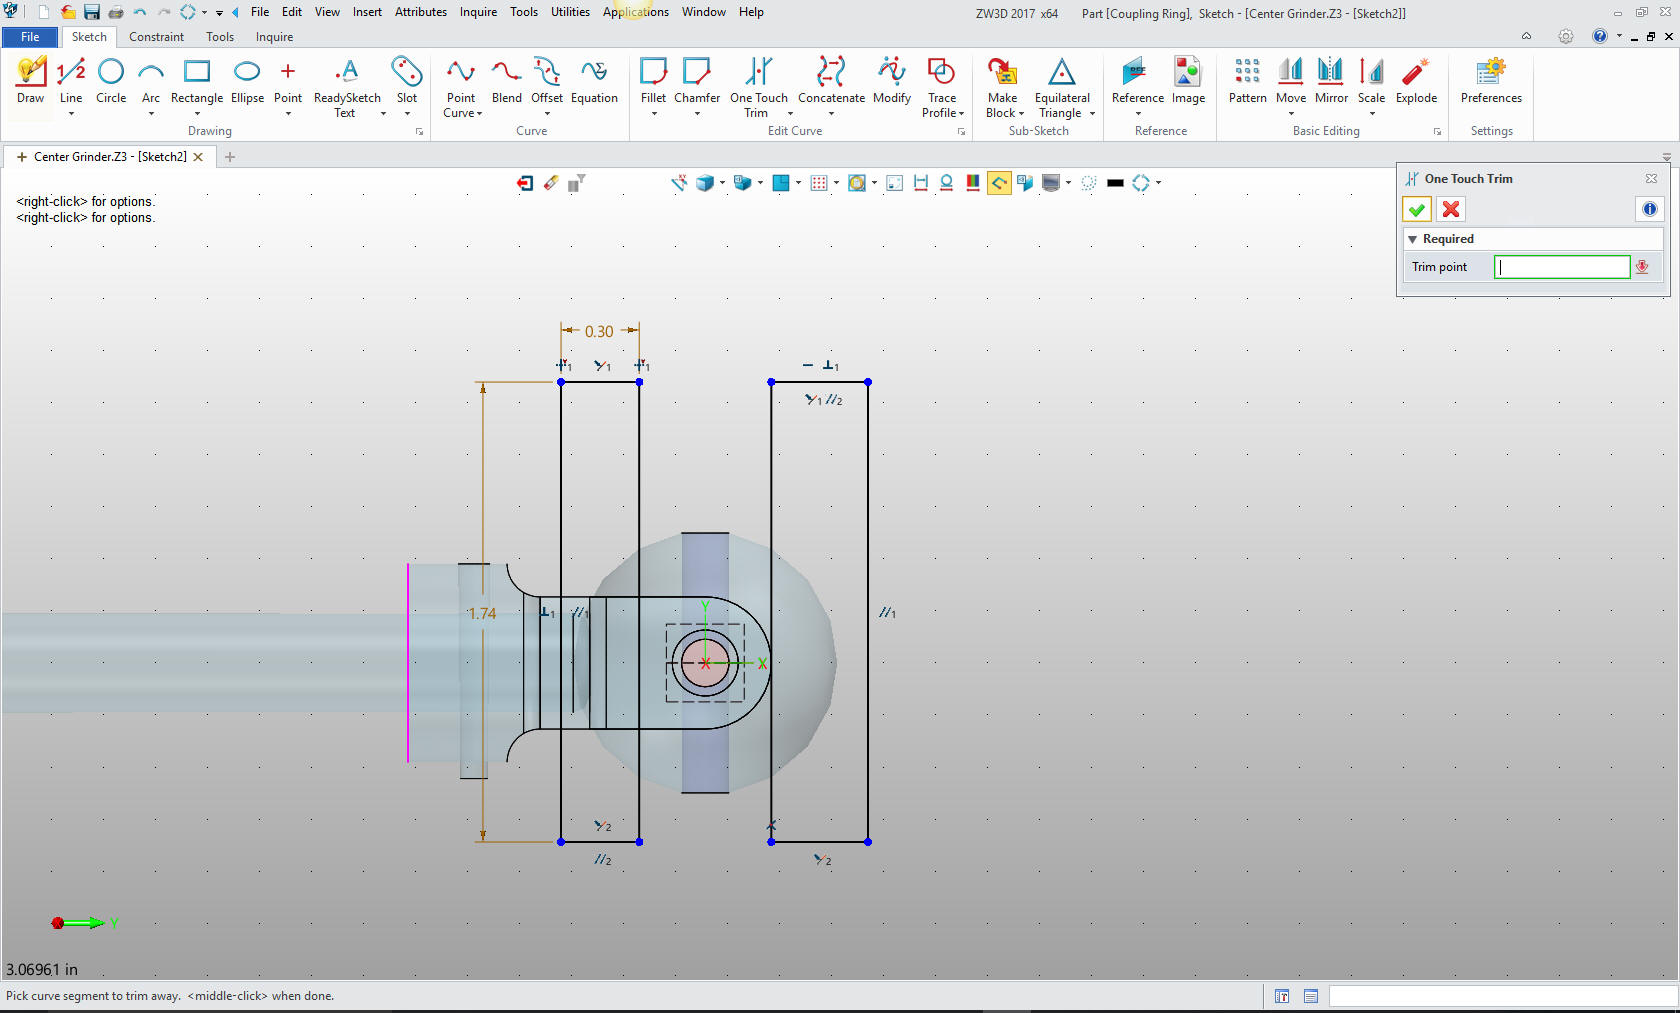1680x1013 pixels.
Task: Open the Utilities menu
Action: tap(570, 12)
